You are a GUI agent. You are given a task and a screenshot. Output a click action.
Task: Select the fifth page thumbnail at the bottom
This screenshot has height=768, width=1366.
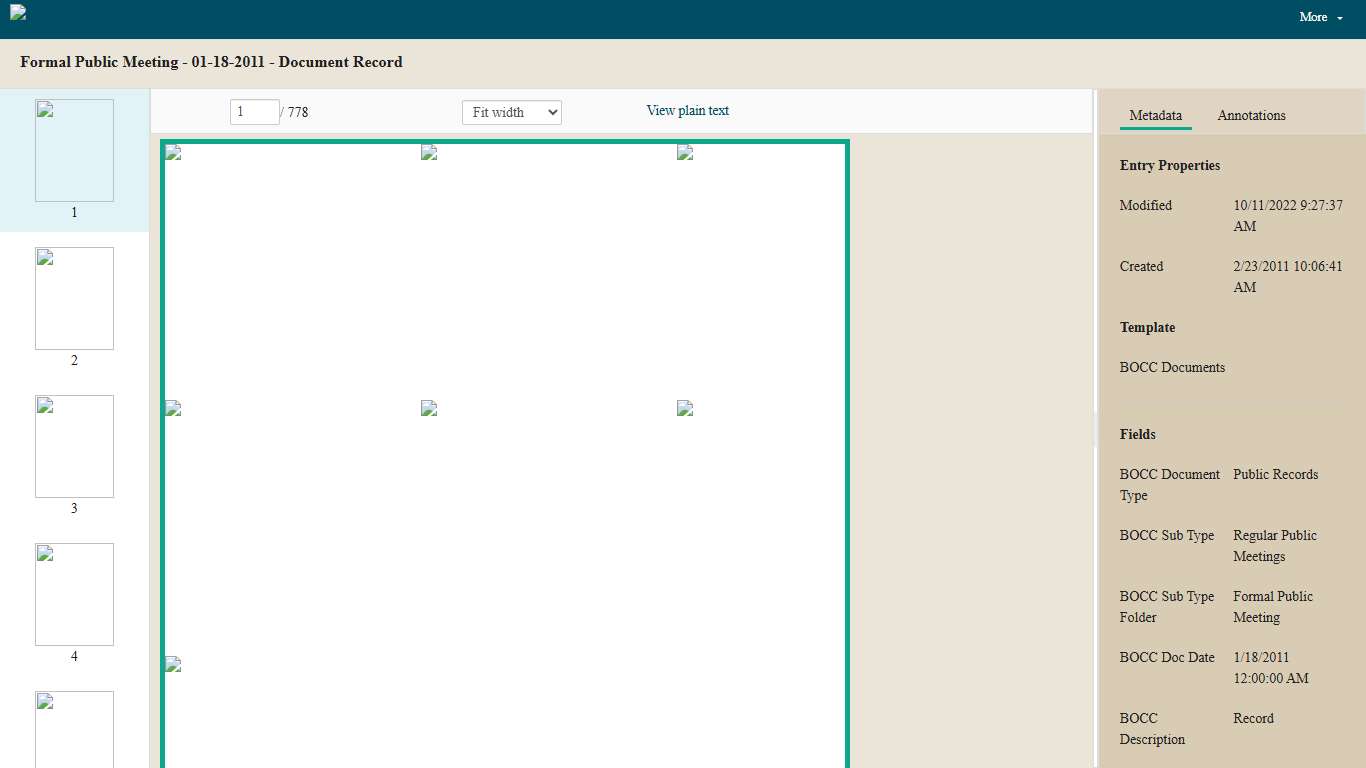coord(74,729)
